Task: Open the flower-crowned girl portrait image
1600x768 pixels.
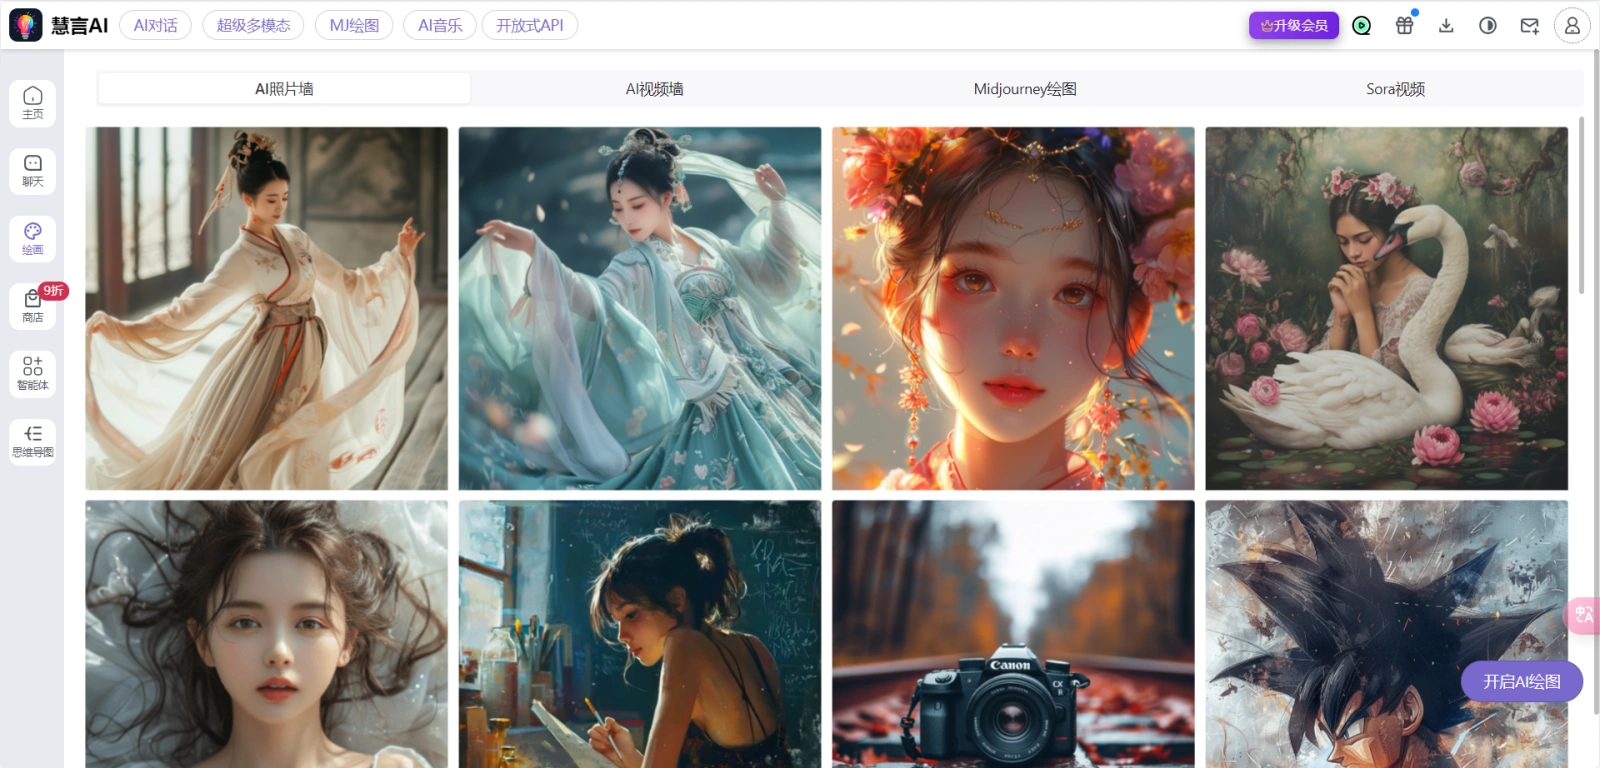Action: [1013, 308]
